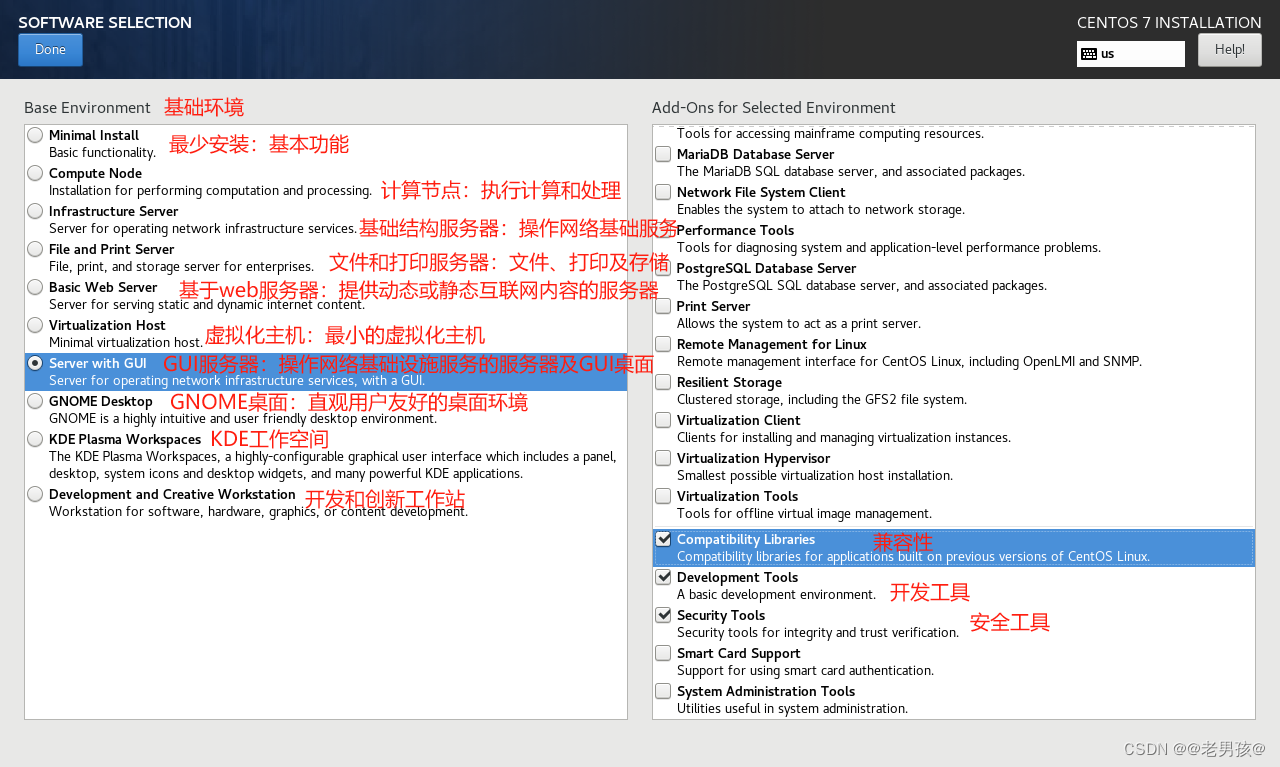Check the Virtualization Tools add-on

[663, 496]
